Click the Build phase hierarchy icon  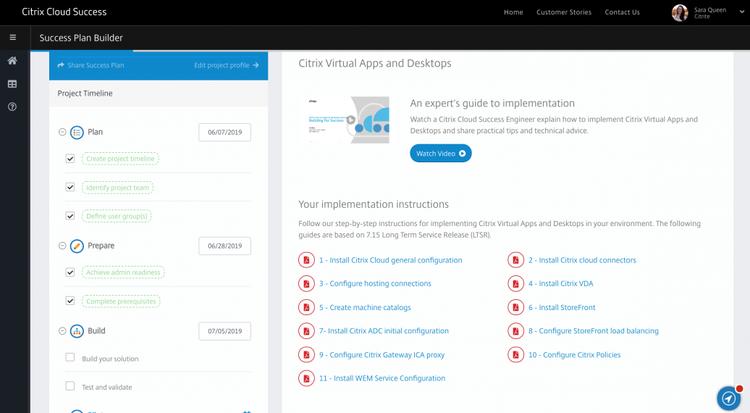click(x=77, y=331)
